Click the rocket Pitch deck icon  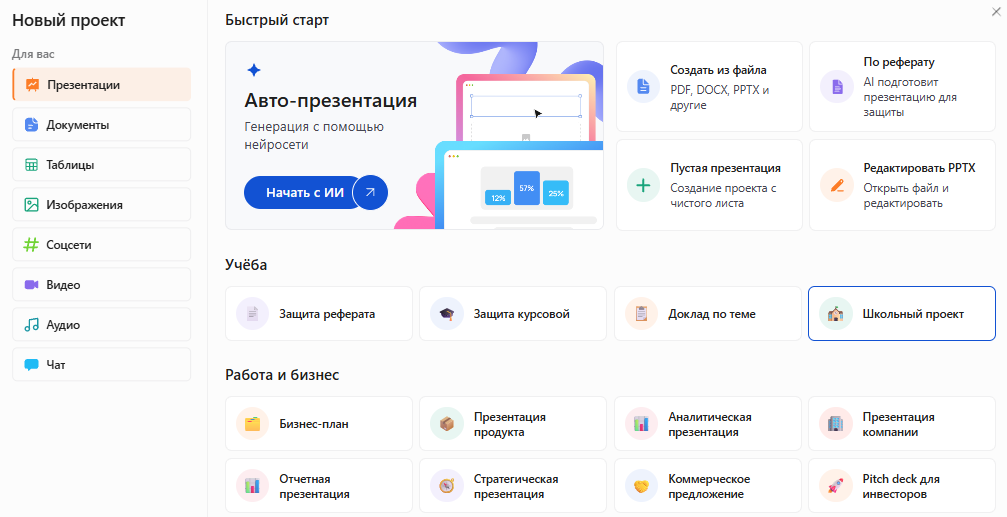click(836, 486)
